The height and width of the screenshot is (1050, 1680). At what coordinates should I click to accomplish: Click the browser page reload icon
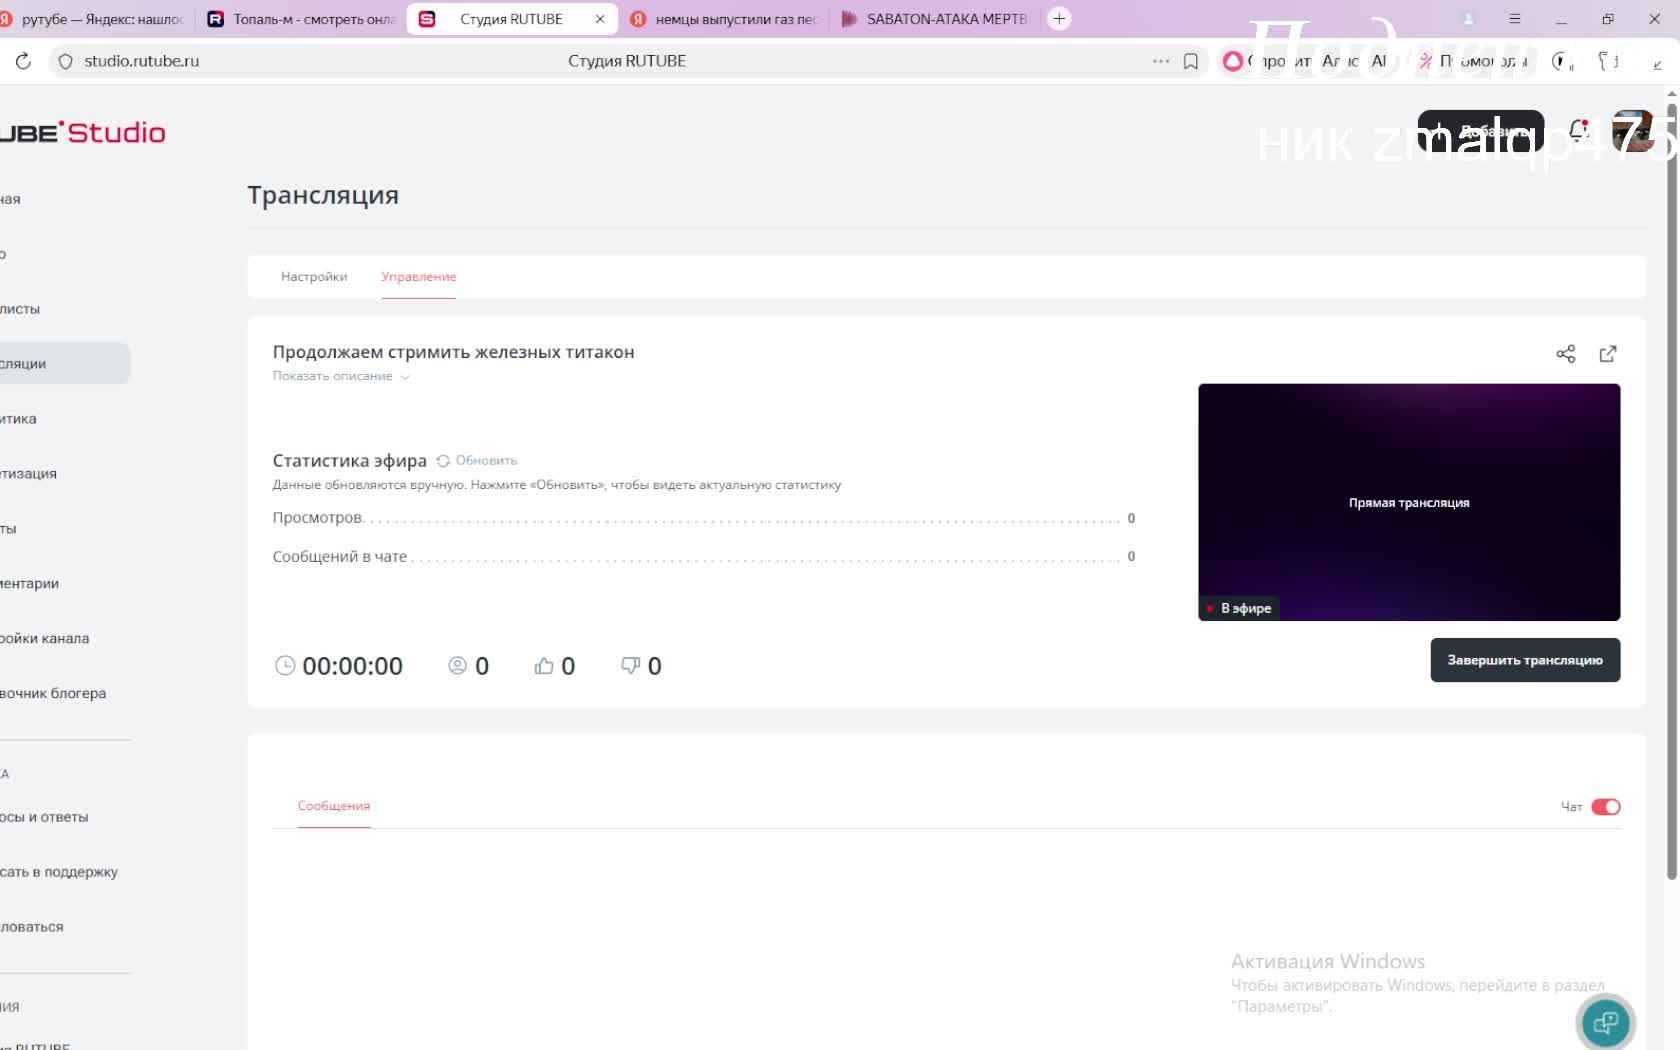click(x=24, y=61)
